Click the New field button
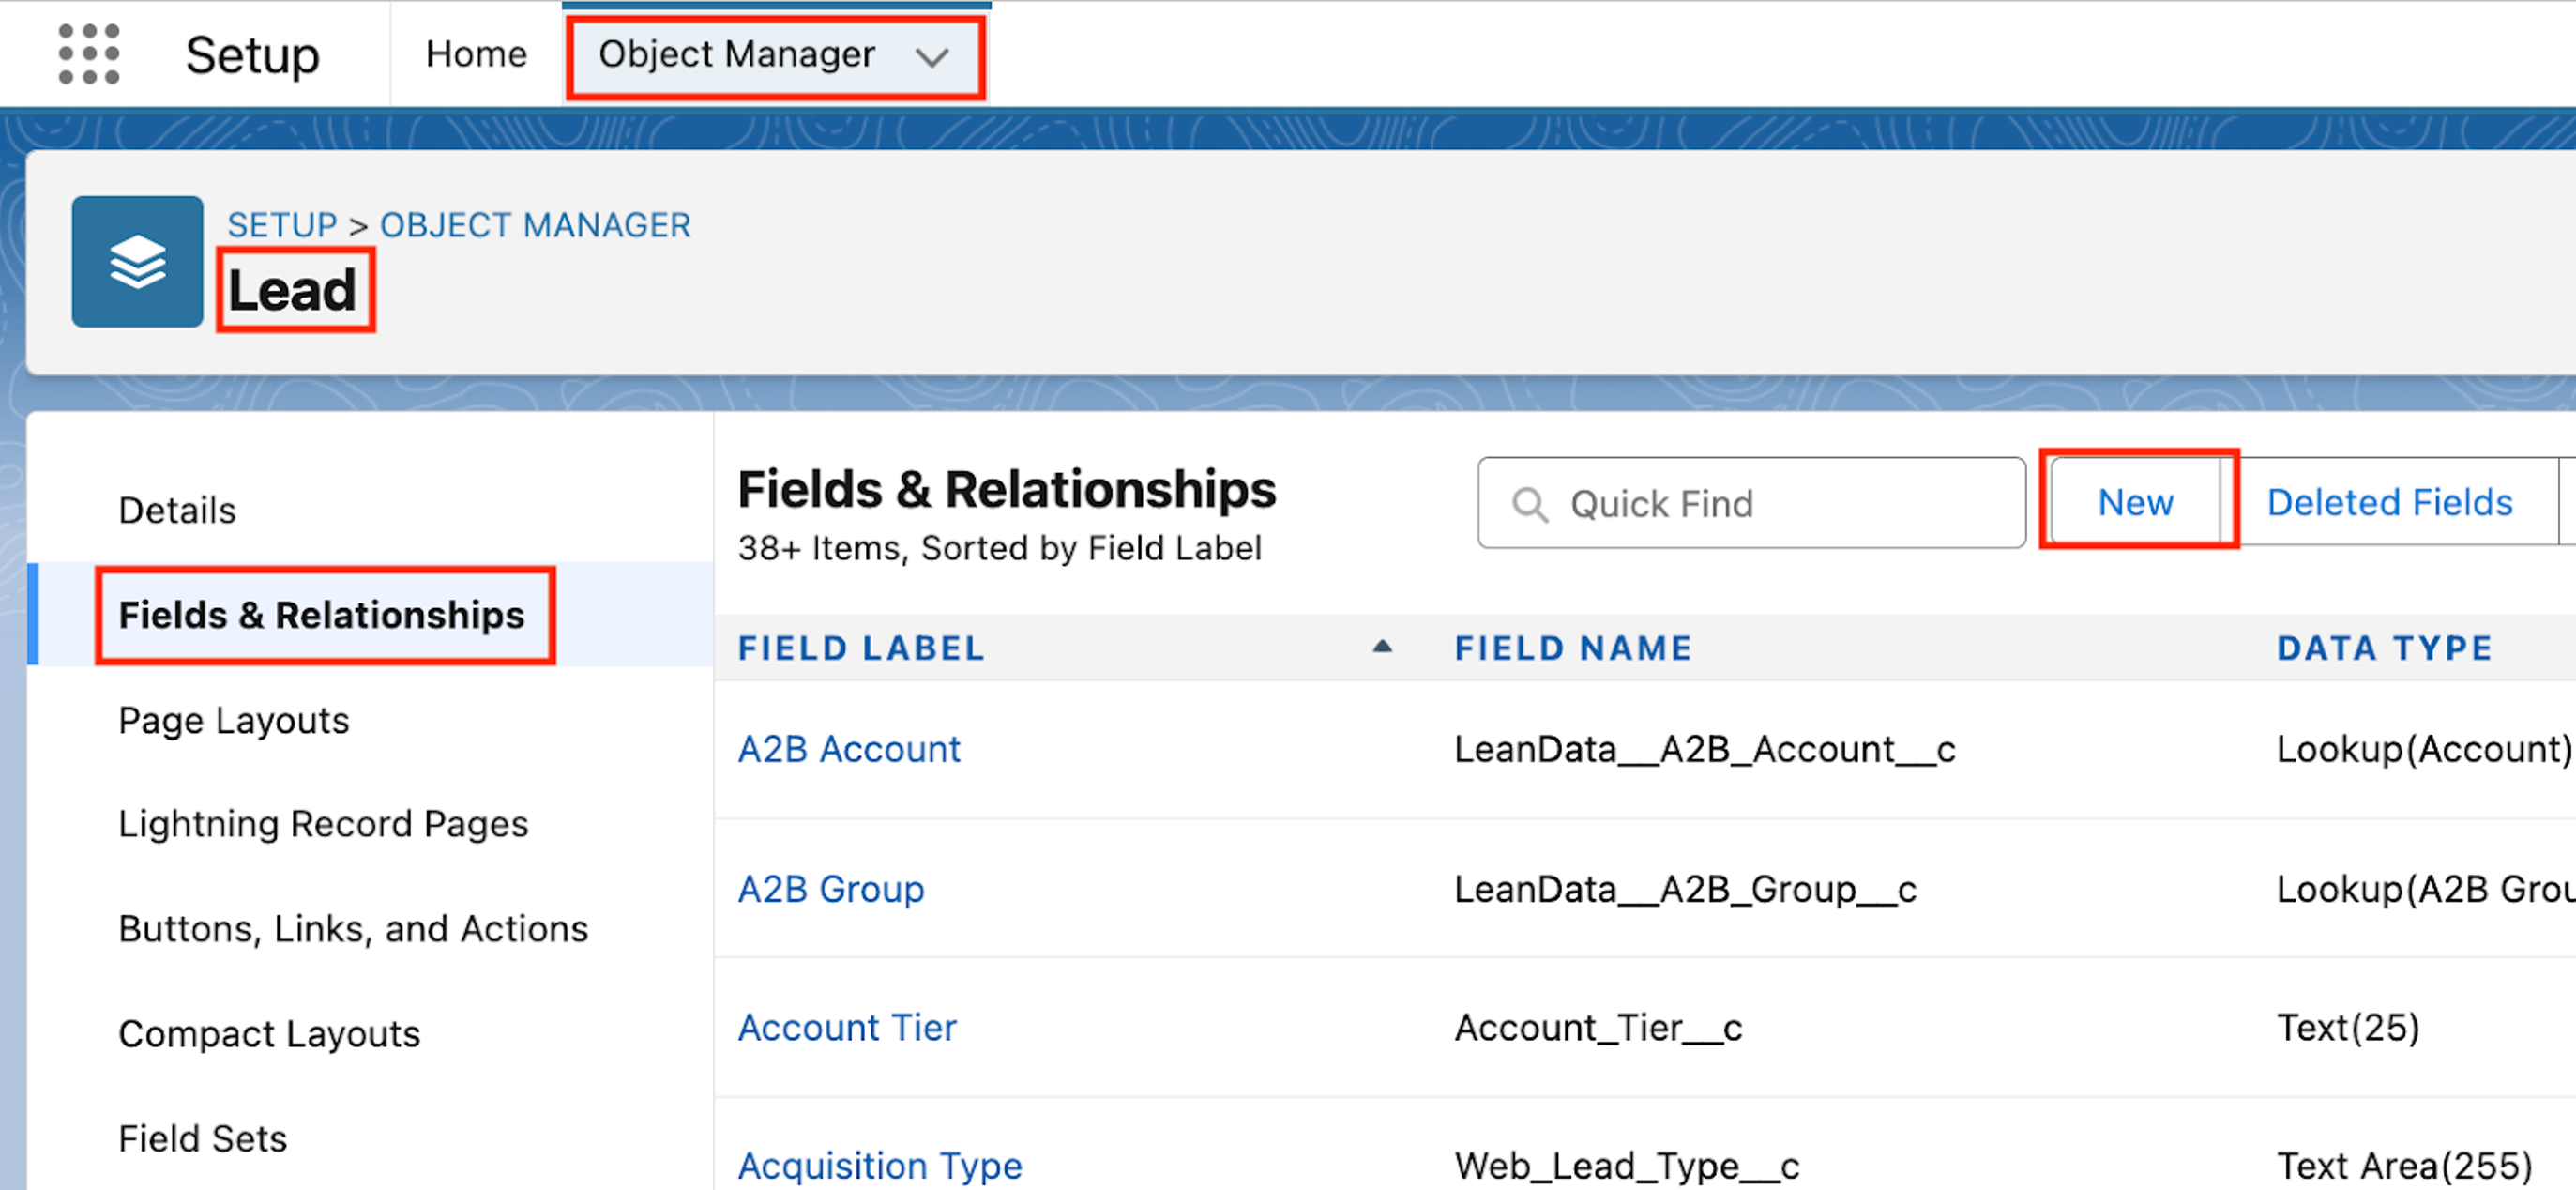Viewport: 2576px width, 1190px height. [2135, 502]
